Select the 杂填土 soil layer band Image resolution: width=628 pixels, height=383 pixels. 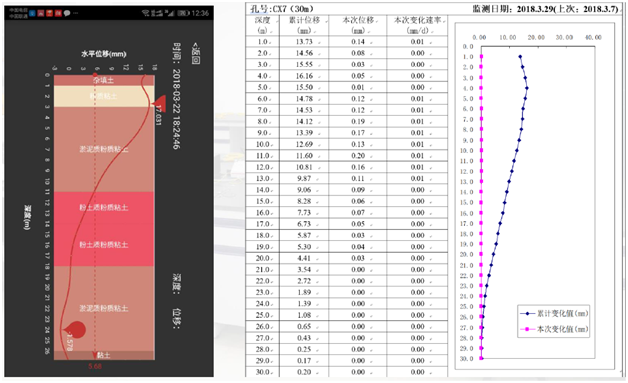click(104, 80)
